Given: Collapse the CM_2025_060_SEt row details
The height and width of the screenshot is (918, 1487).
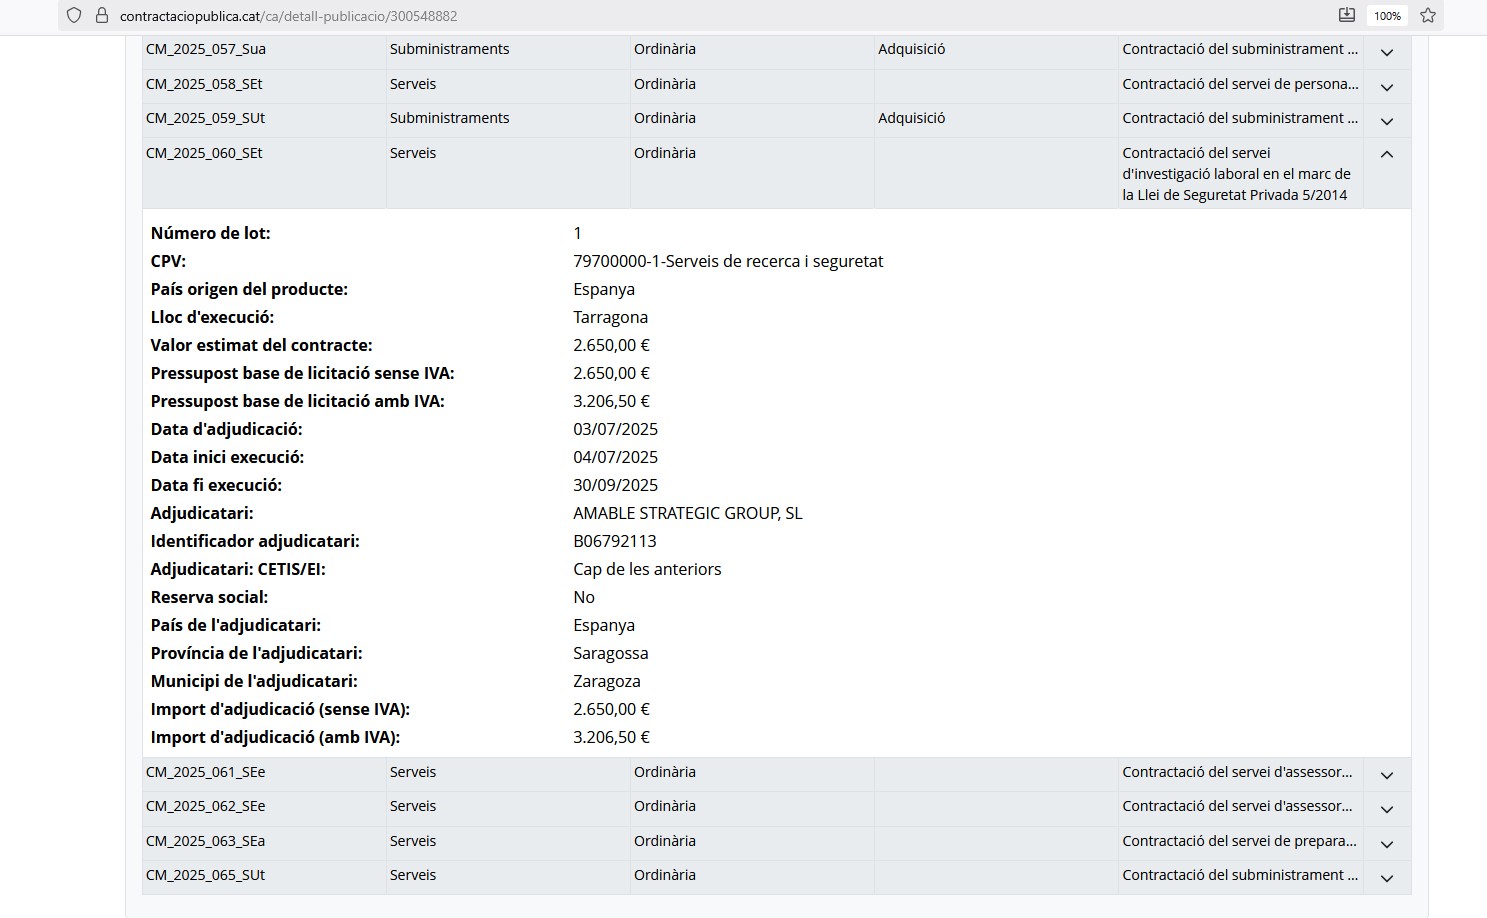Looking at the screenshot, I should pyautogui.click(x=1386, y=155).
